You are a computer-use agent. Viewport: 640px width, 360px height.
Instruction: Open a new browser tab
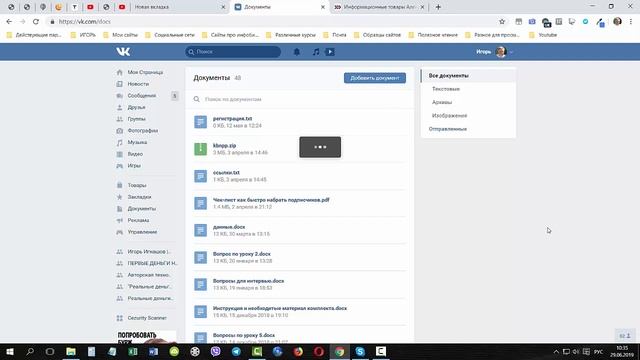point(438,7)
